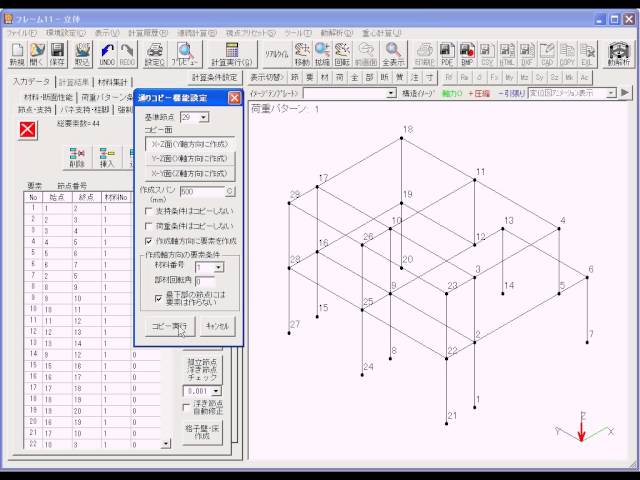Open a file with 開く icon
Image resolution: width=640 pixels, height=480 pixels.
click(37, 54)
